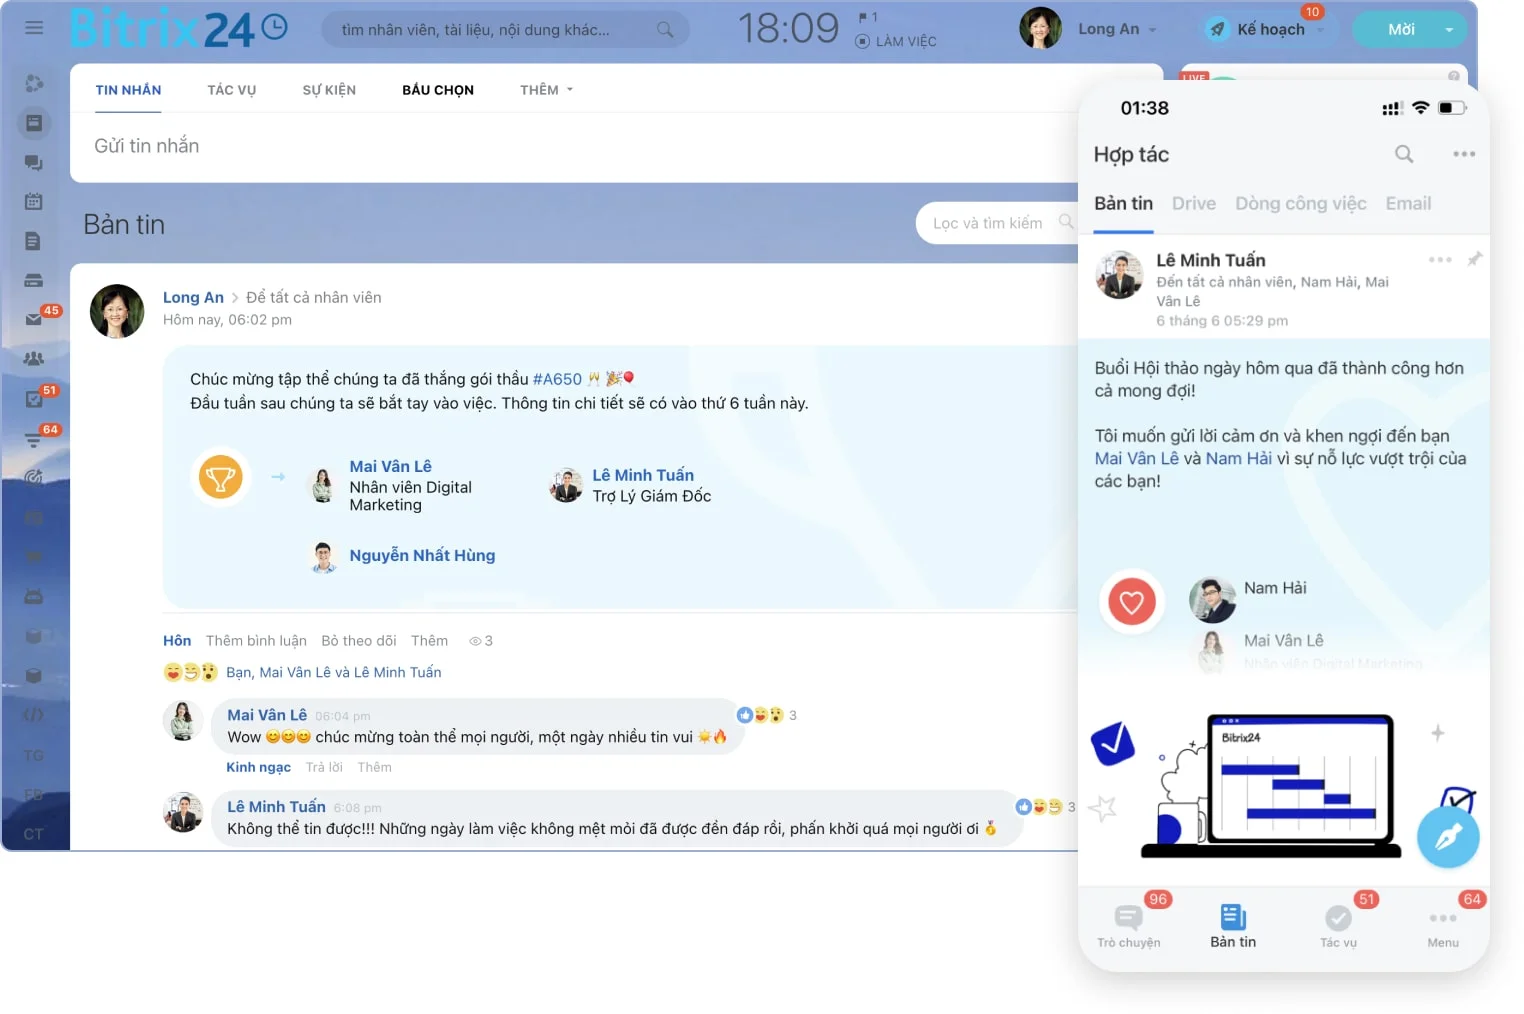Open the chat messenger icon in sidebar

click(34, 162)
